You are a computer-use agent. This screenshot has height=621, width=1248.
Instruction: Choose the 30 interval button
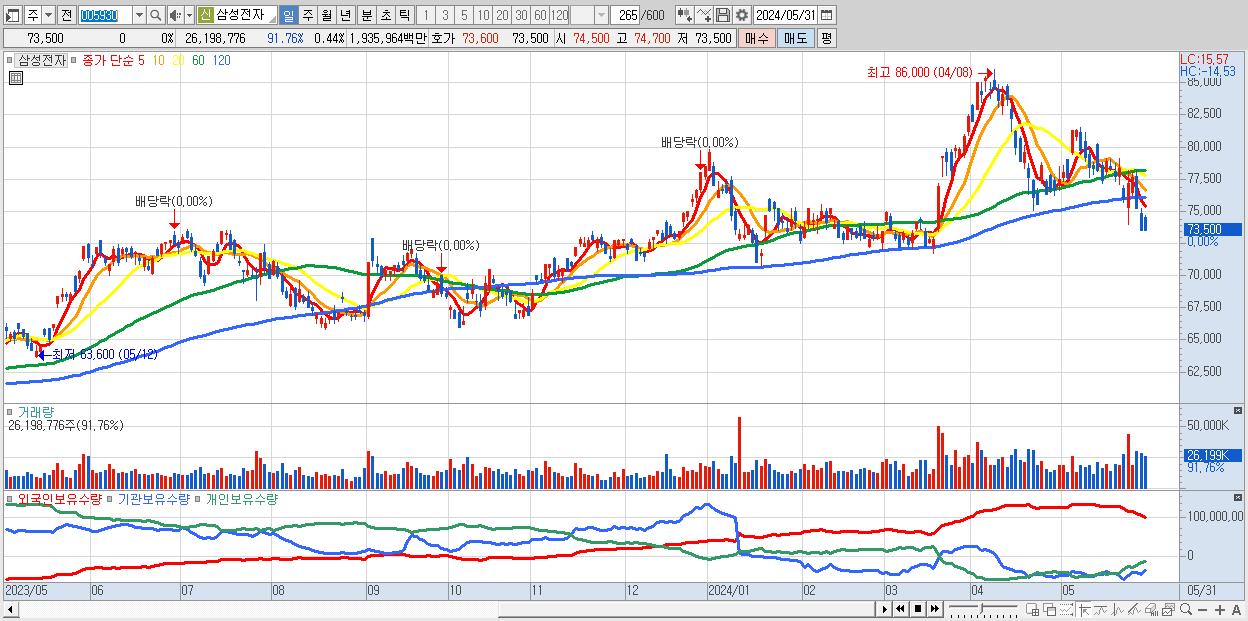pos(521,15)
